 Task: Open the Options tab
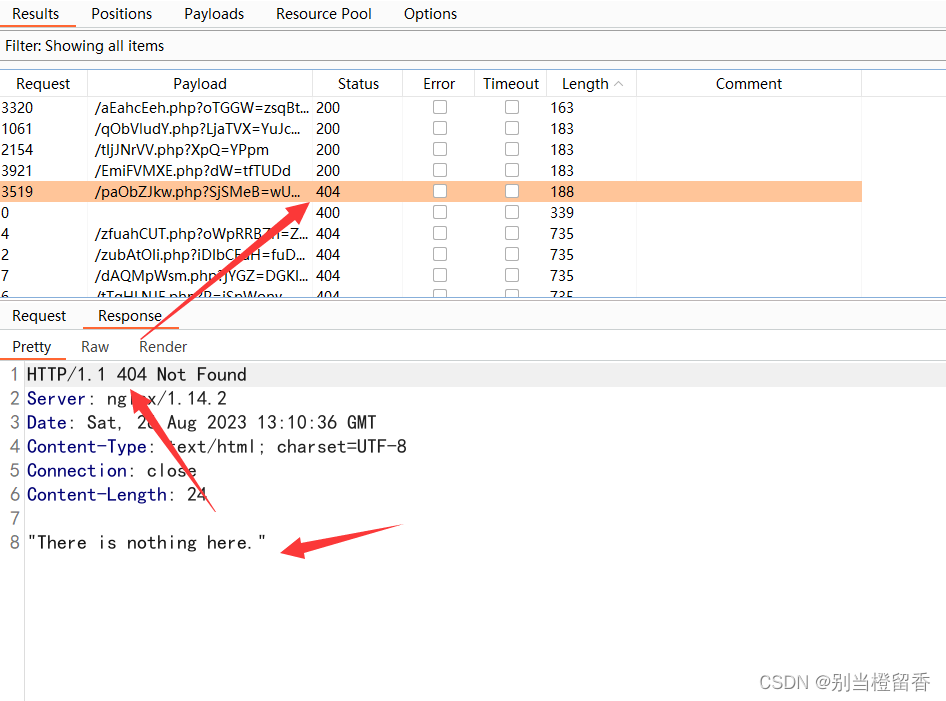430,14
